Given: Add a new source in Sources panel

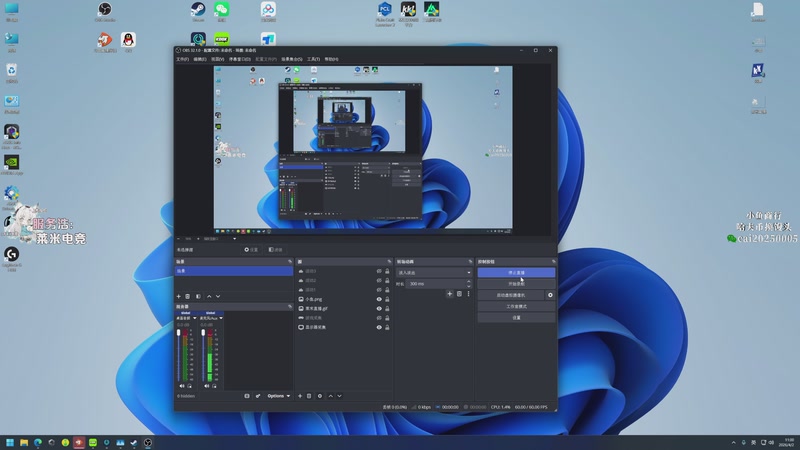Looking at the screenshot, I should tap(301, 396).
